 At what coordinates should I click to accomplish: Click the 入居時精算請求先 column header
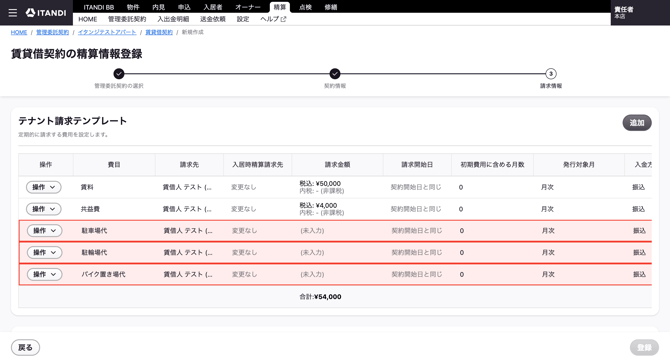coord(258,164)
